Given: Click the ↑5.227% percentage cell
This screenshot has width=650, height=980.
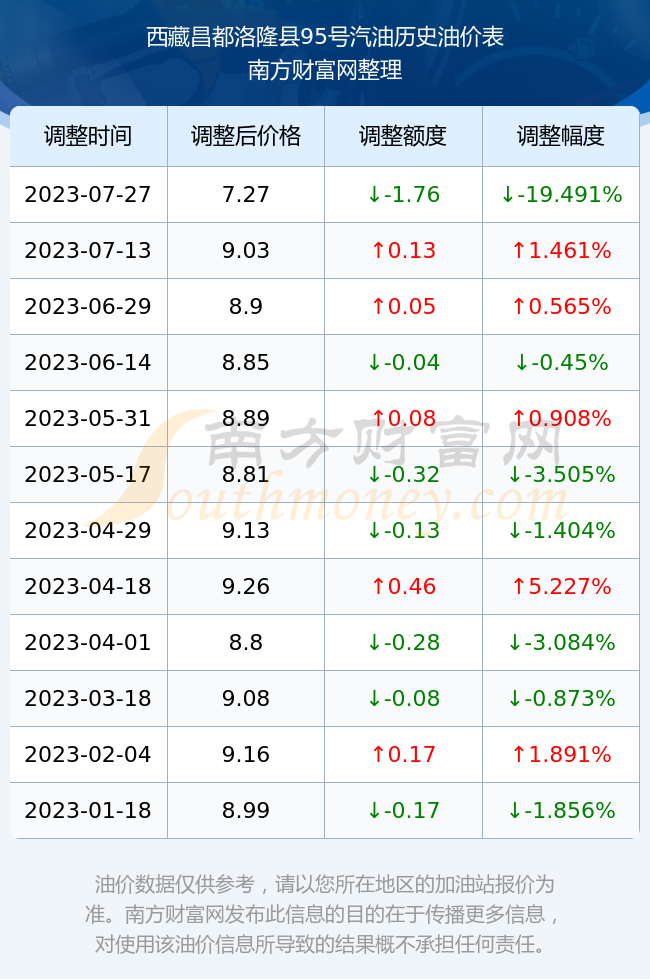Looking at the screenshot, I should (561, 586).
